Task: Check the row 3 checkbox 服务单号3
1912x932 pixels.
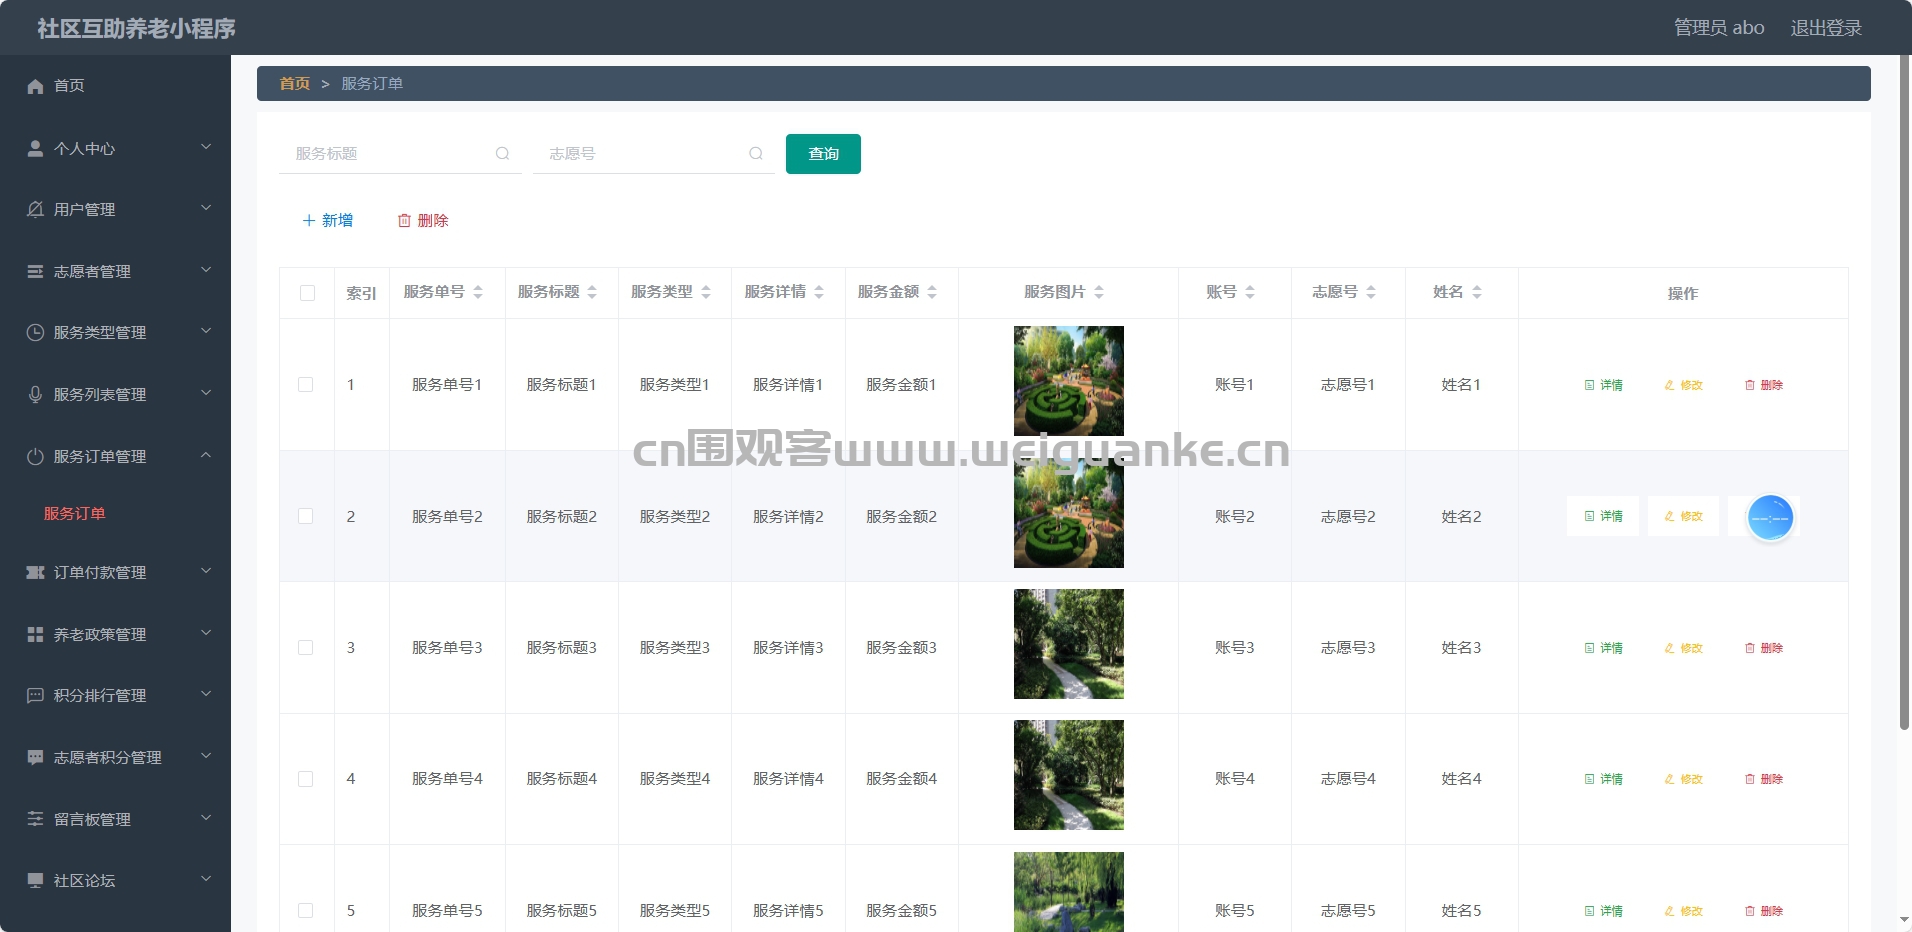Action: pyautogui.click(x=306, y=648)
